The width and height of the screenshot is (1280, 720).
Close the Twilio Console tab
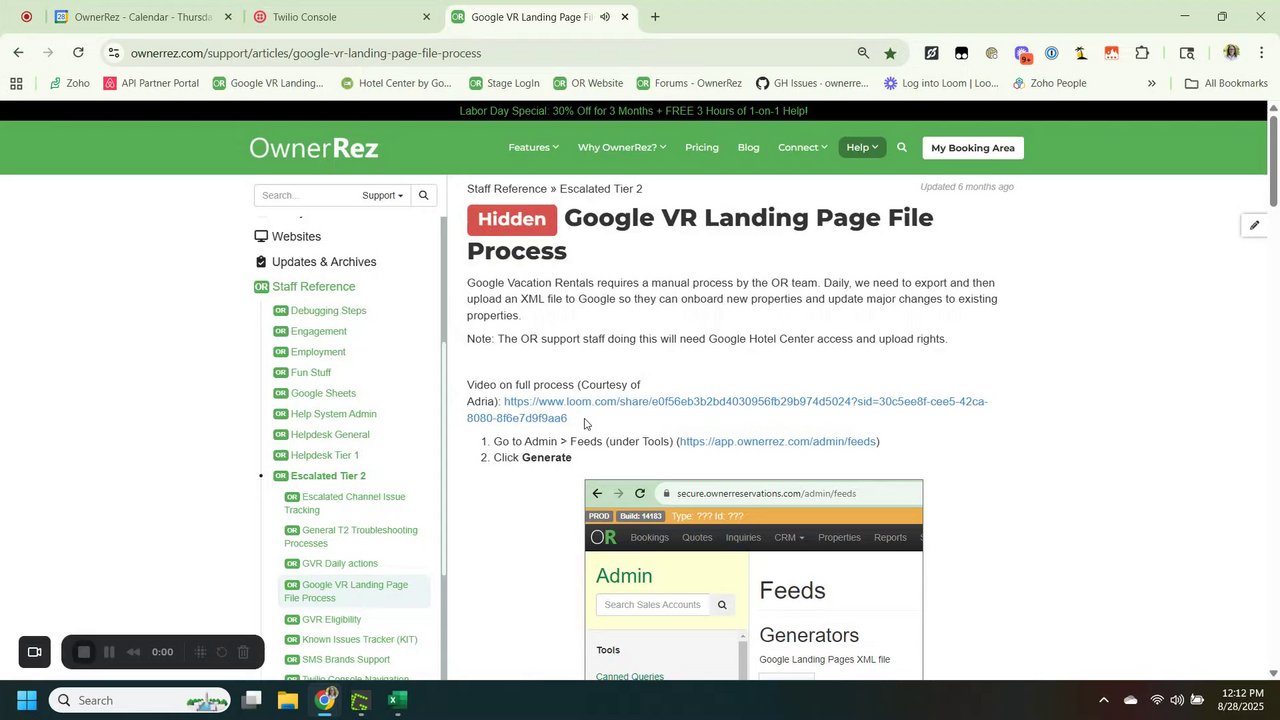427,17
